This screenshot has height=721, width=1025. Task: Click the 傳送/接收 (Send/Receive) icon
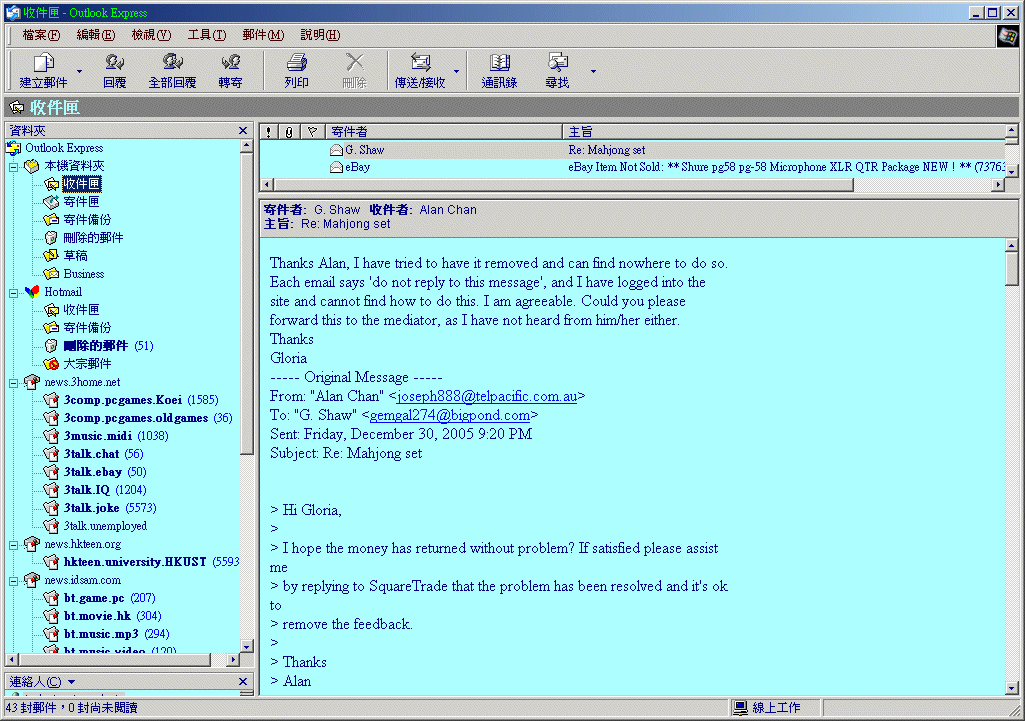click(420, 63)
